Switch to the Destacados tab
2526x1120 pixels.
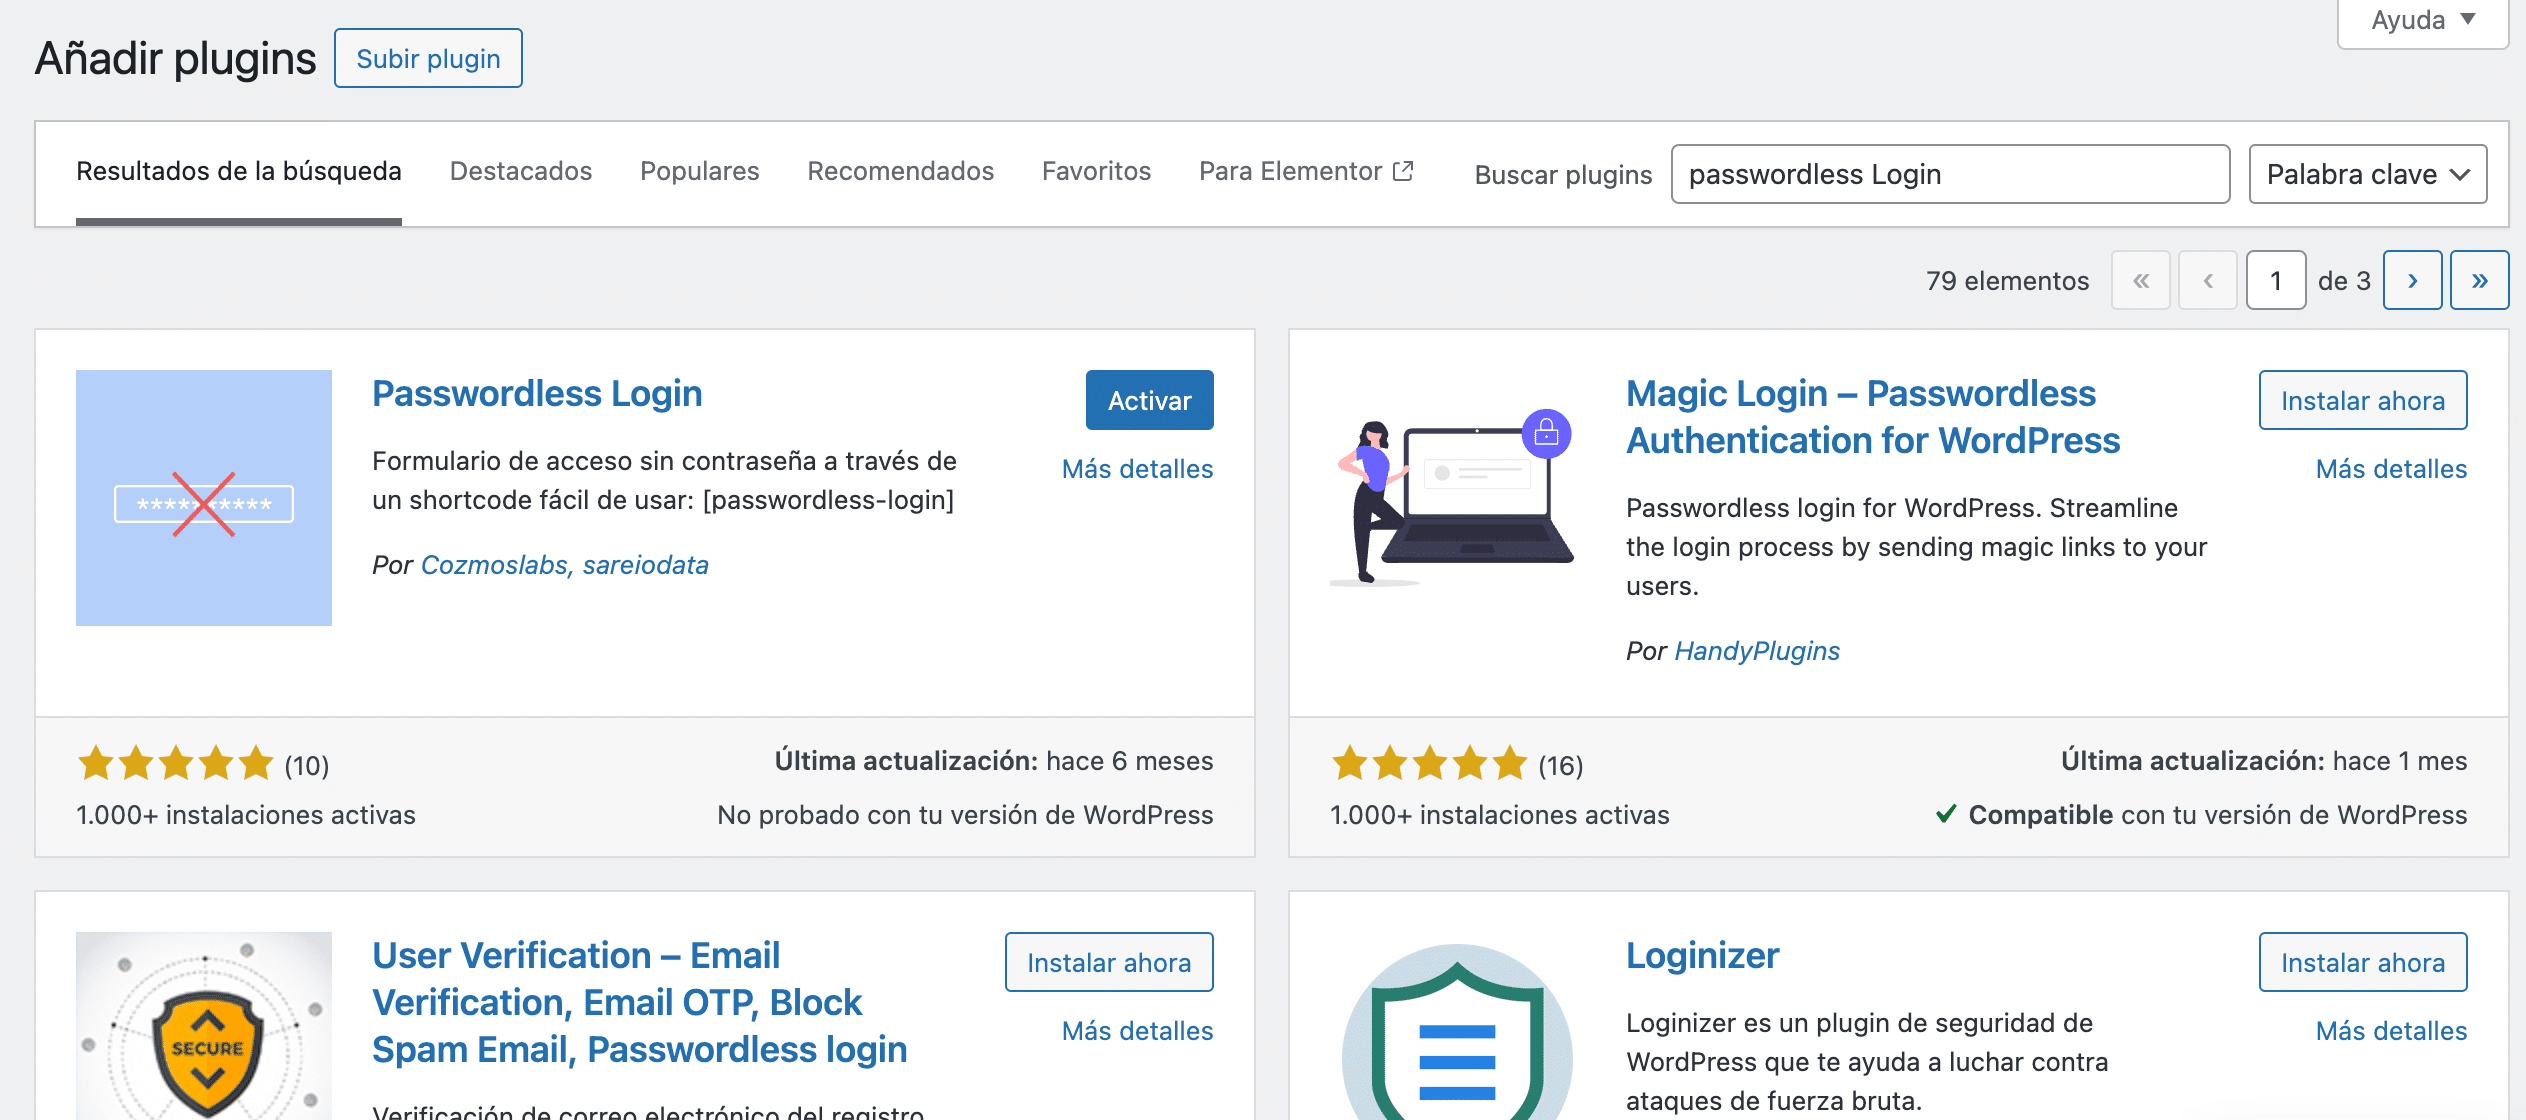[520, 171]
